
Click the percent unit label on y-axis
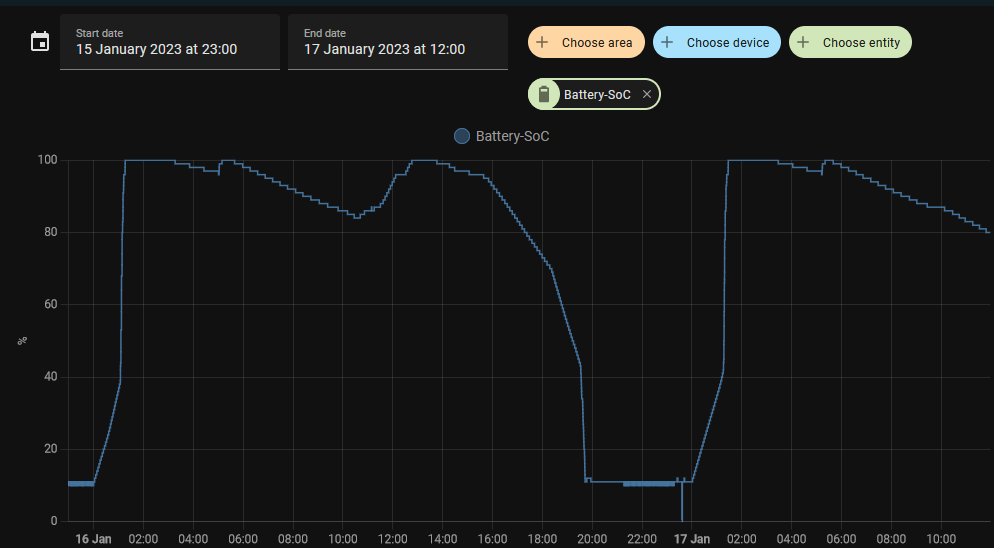pos(22,341)
